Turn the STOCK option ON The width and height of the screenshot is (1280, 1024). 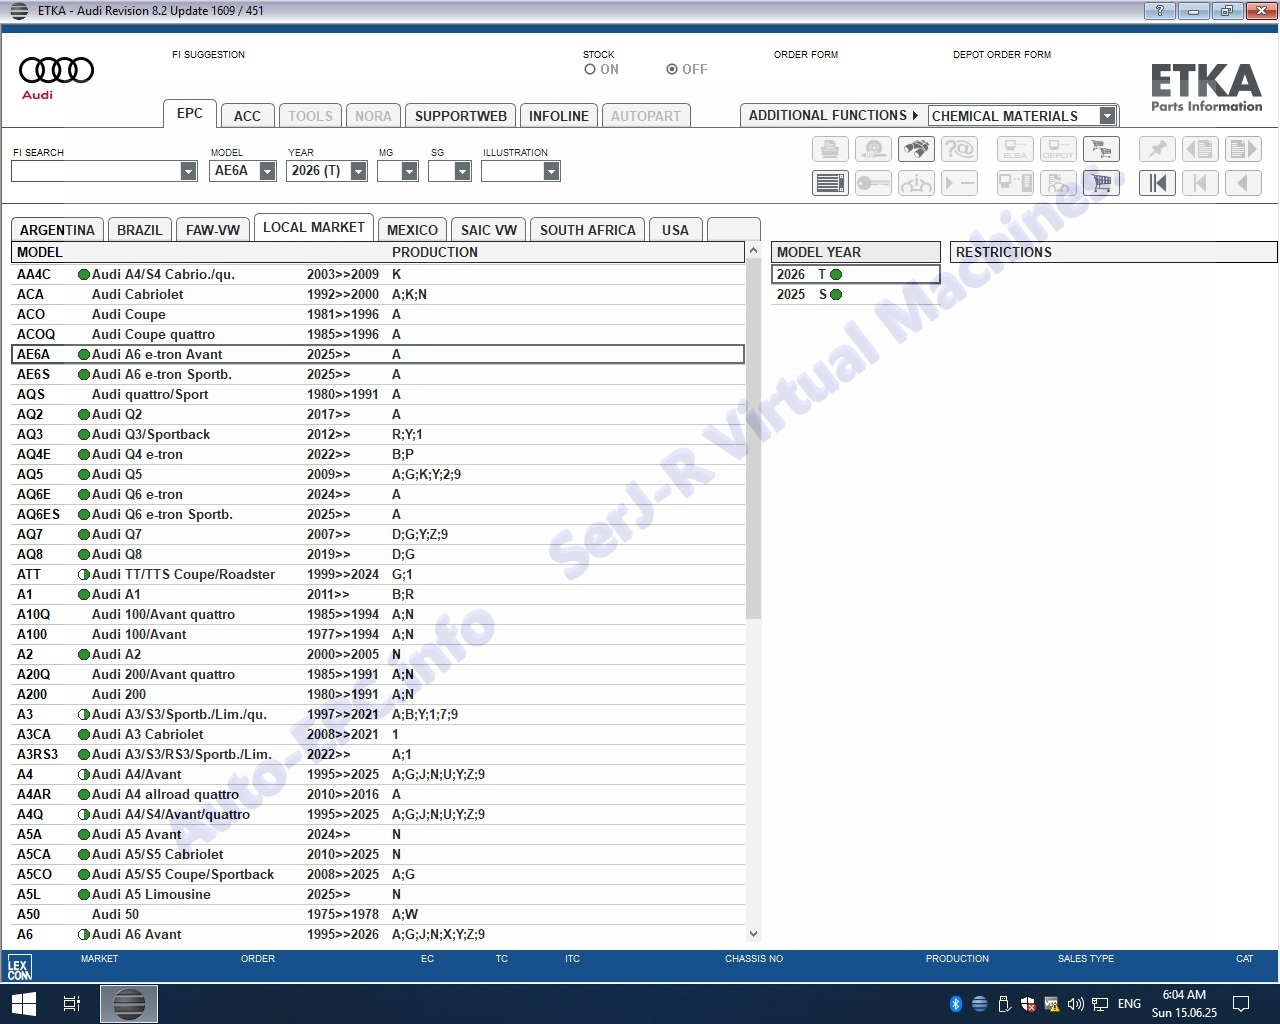coord(591,70)
